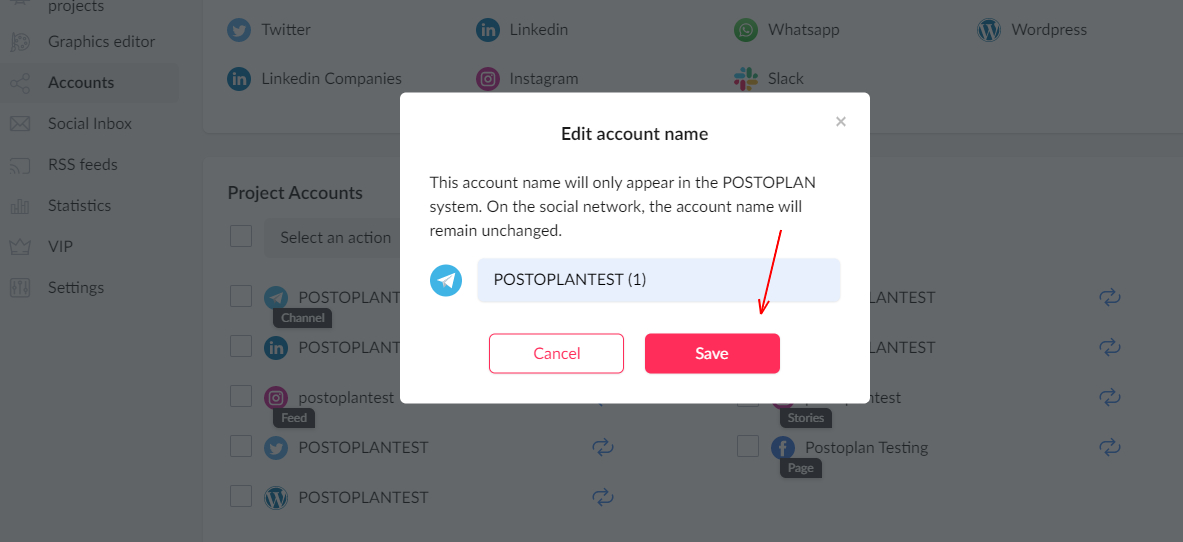Click the Slack network icon
The image size is (1183, 542).
pos(746,79)
